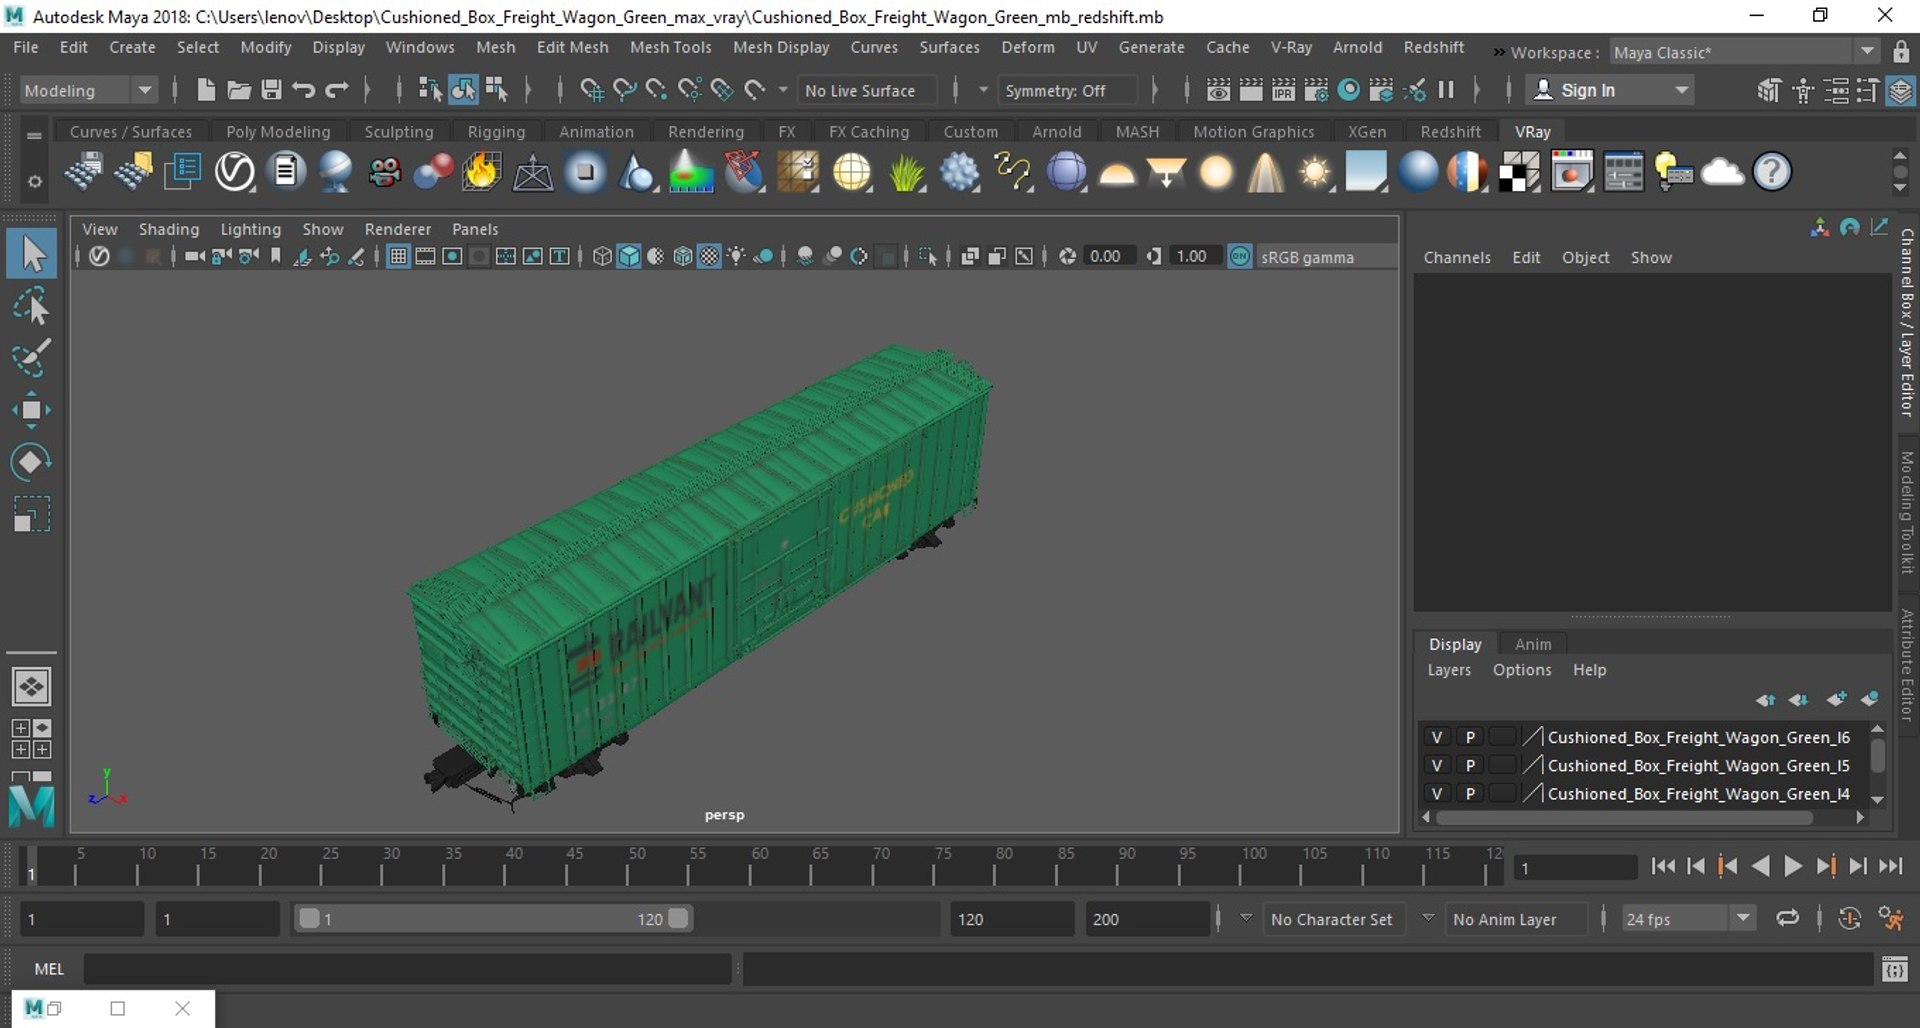Switch to the Poly Modeling shelf tab
The height and width of the screenshot is (1028, 1920).
[278, 132]
